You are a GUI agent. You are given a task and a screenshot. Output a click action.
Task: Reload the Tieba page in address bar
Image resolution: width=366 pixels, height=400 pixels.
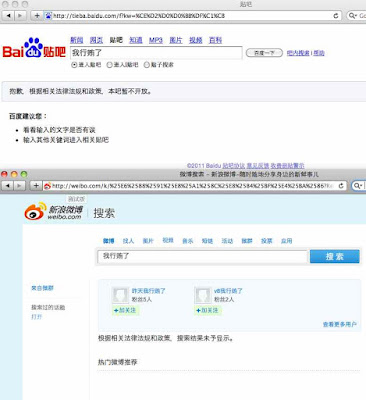(x=336, y=15)
